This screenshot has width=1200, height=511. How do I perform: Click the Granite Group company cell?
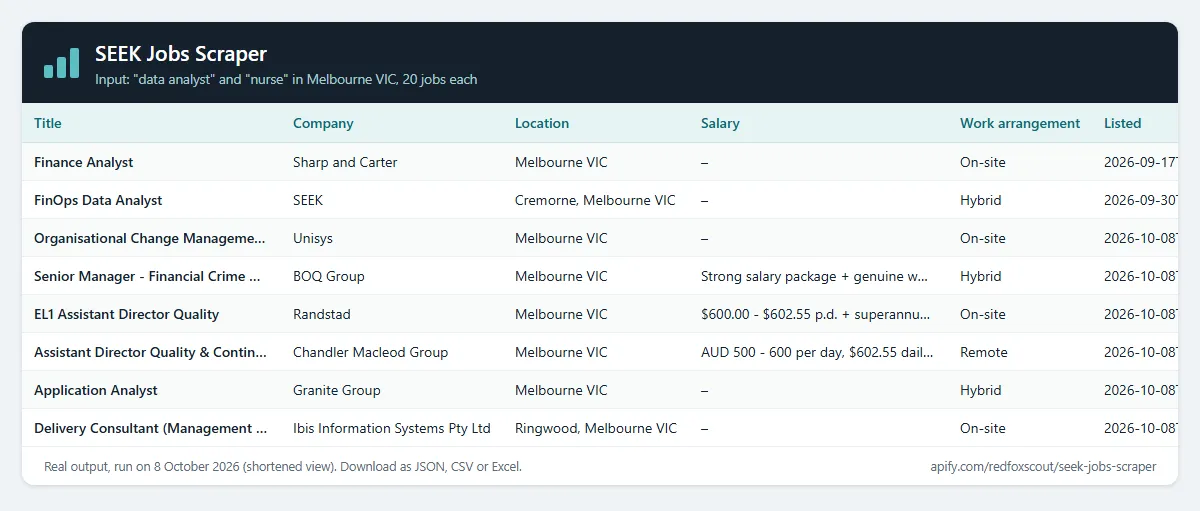point(337,390)
